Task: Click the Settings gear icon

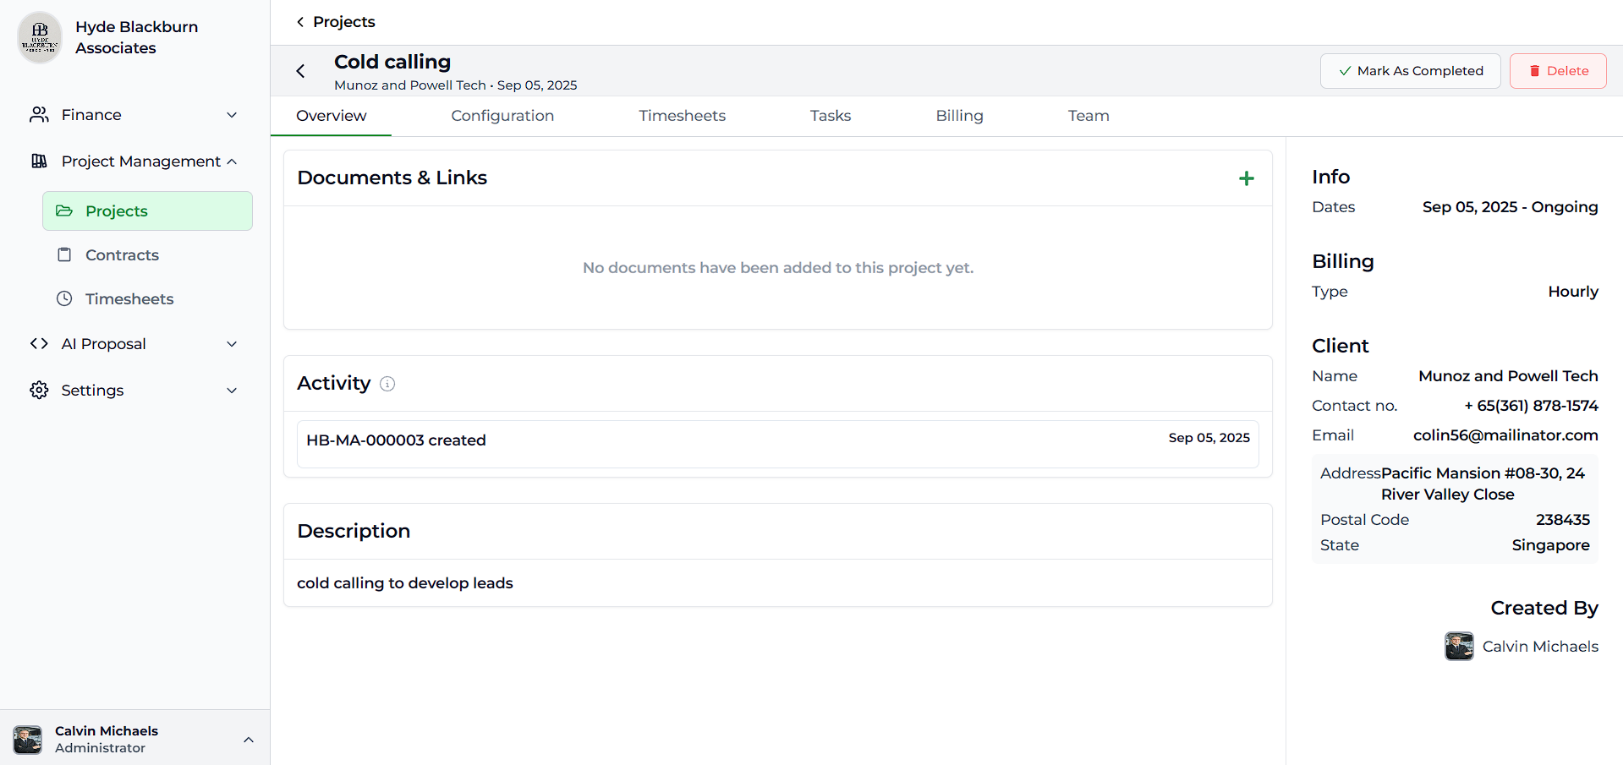Action: click(39, 390)
